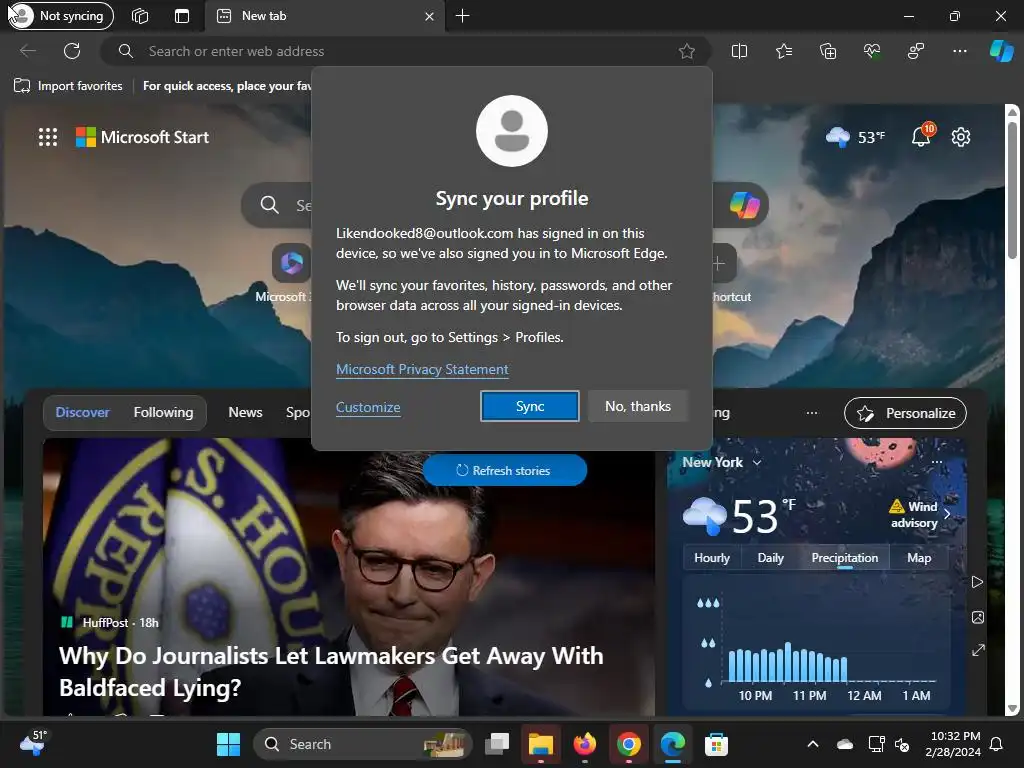This screenshot has height=768, width=1024.
Task: Open Copilot sidebar icon
Action: 1001,51
